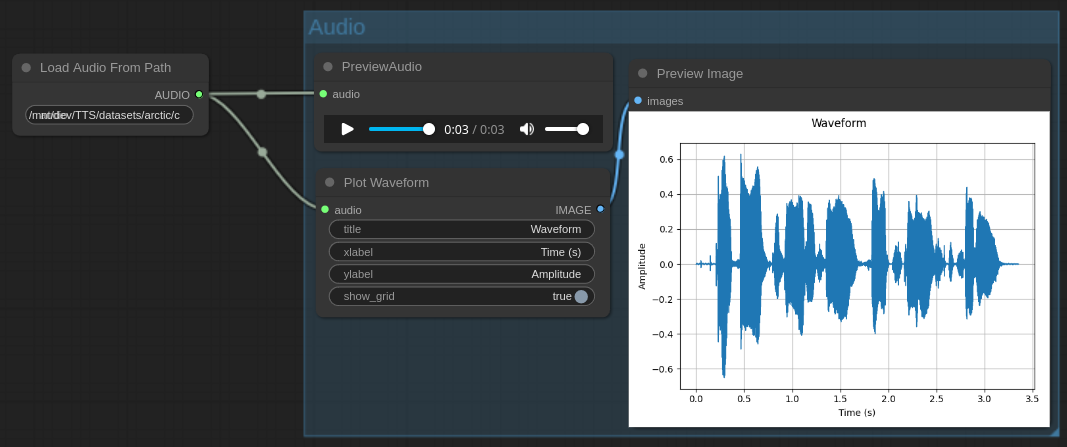Edit the xlabel field value
1067x447 pixels.
pos(462,252)
